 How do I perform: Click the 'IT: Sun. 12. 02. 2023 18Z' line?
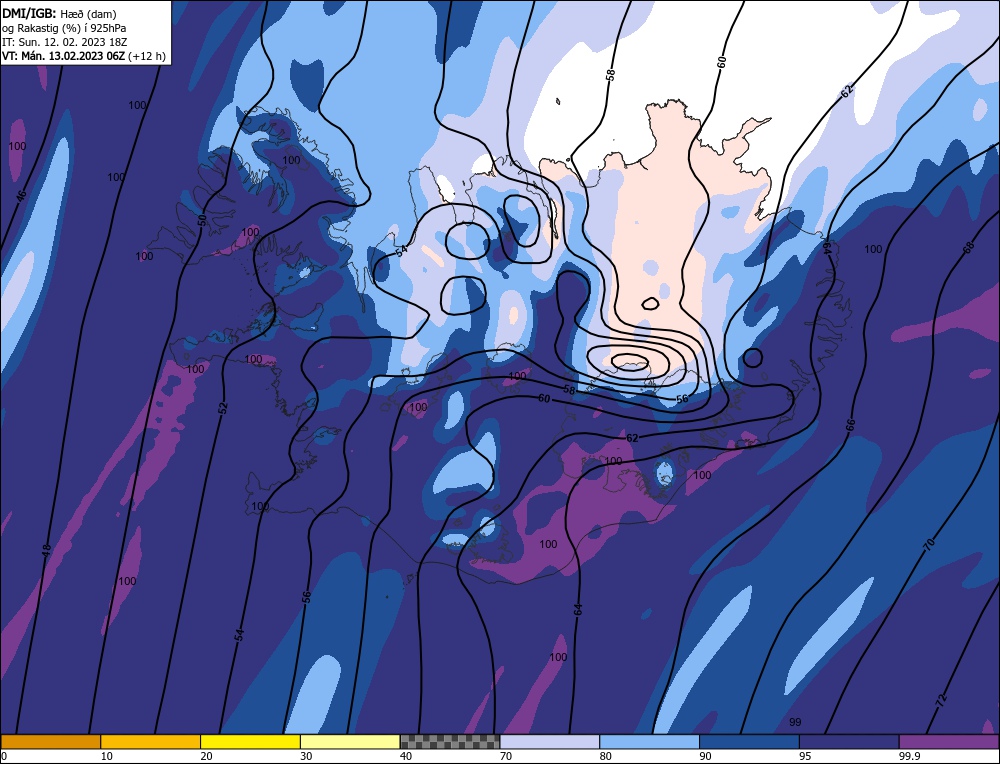pyautogui.click(x=64, y=42)
